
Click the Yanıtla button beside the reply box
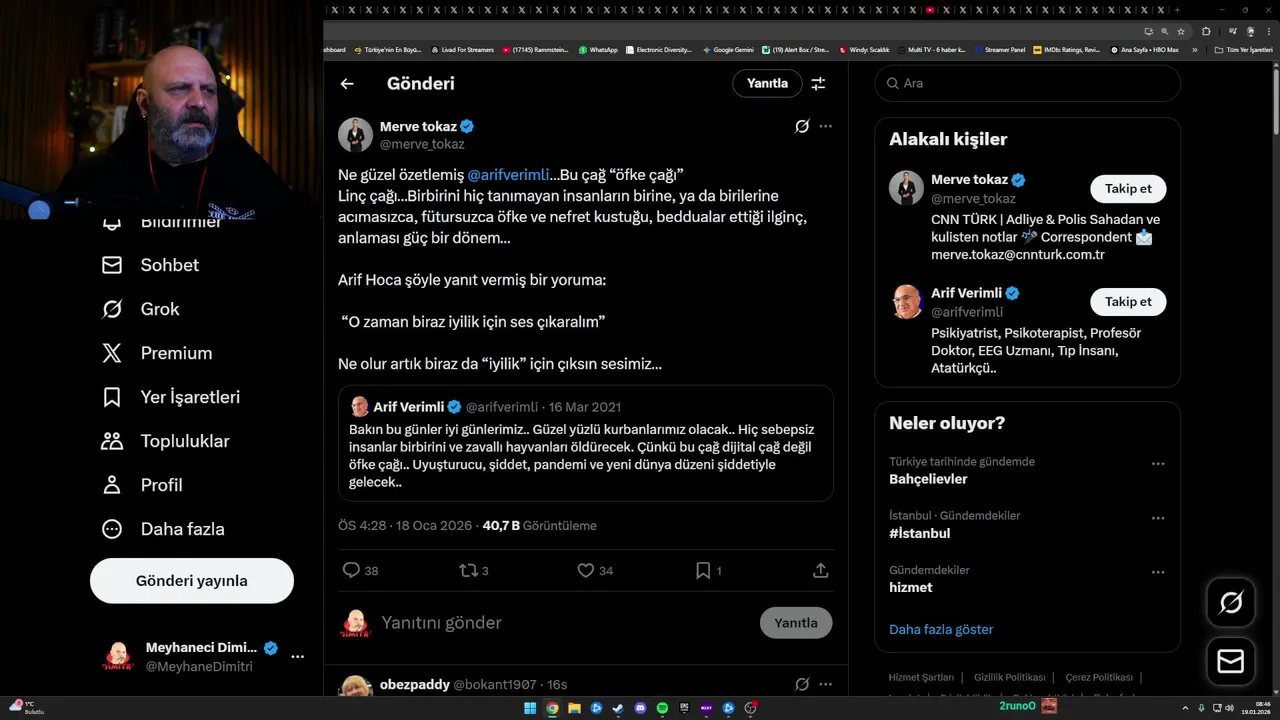pos(796,623)
